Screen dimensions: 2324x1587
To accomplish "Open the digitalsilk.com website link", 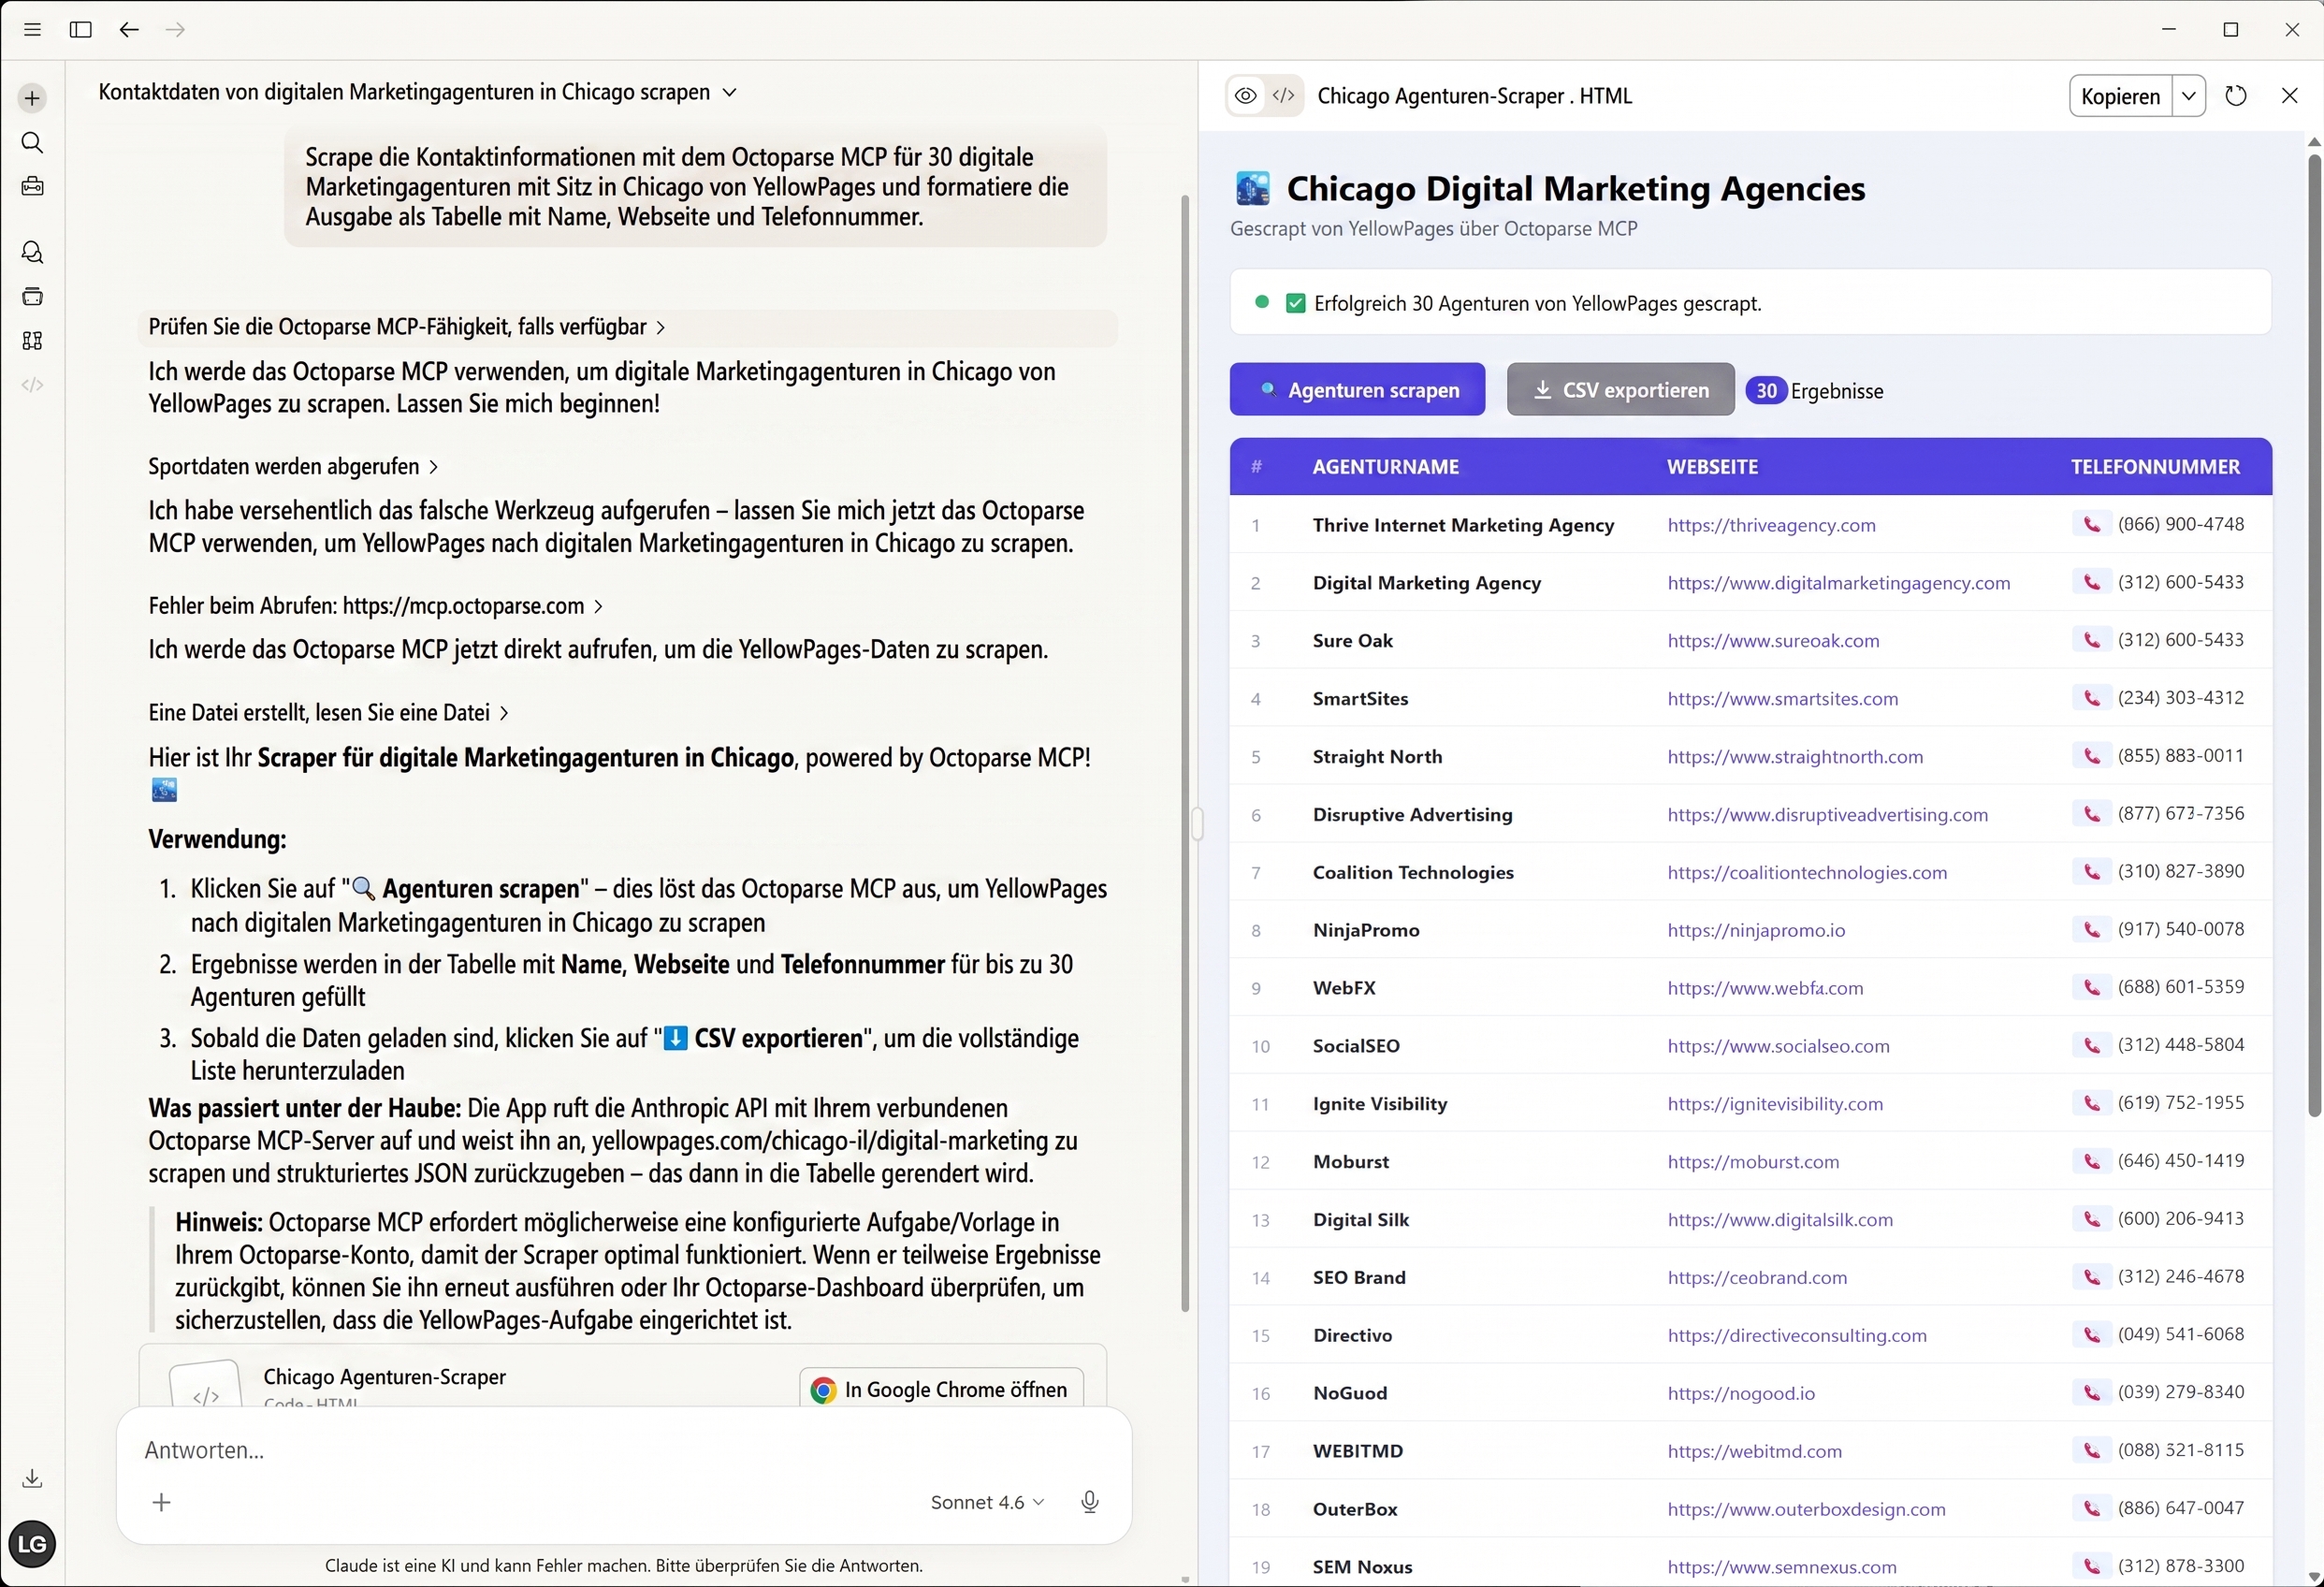I will 1780,1220.
